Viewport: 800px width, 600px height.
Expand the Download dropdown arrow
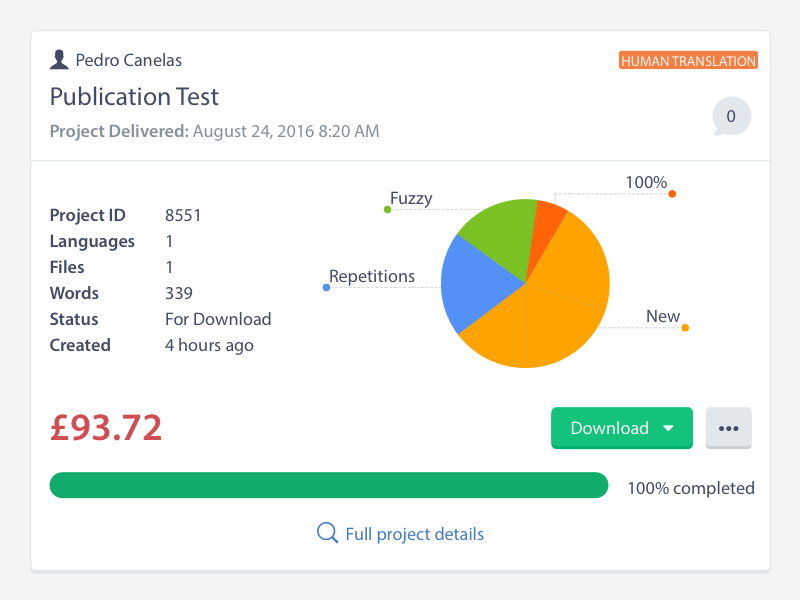668,428
